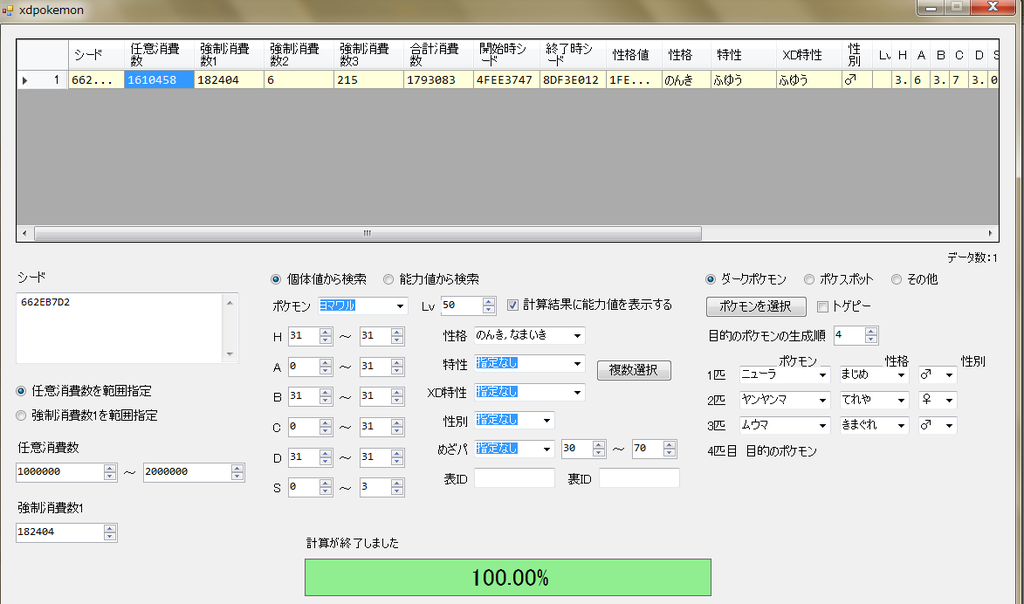The width and height of the screenshot is (1024, 604).
Task: Click the D minimum IV spinner
Action: (x=310, y=457)
